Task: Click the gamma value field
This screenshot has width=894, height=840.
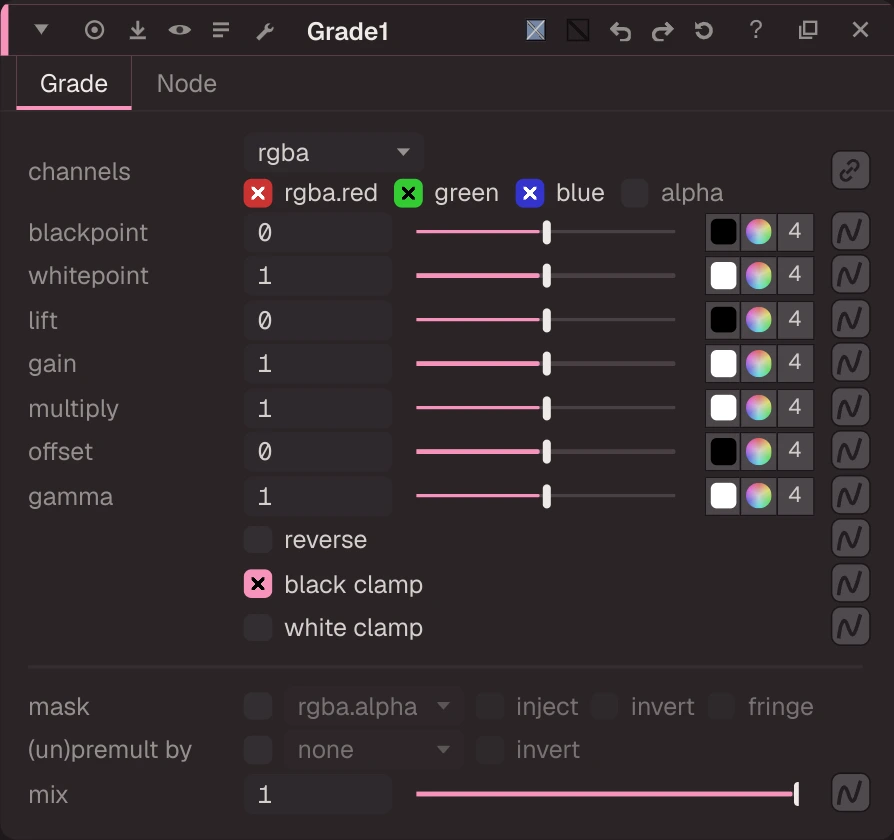Action: pyautogui.click(x=318, y=496)
